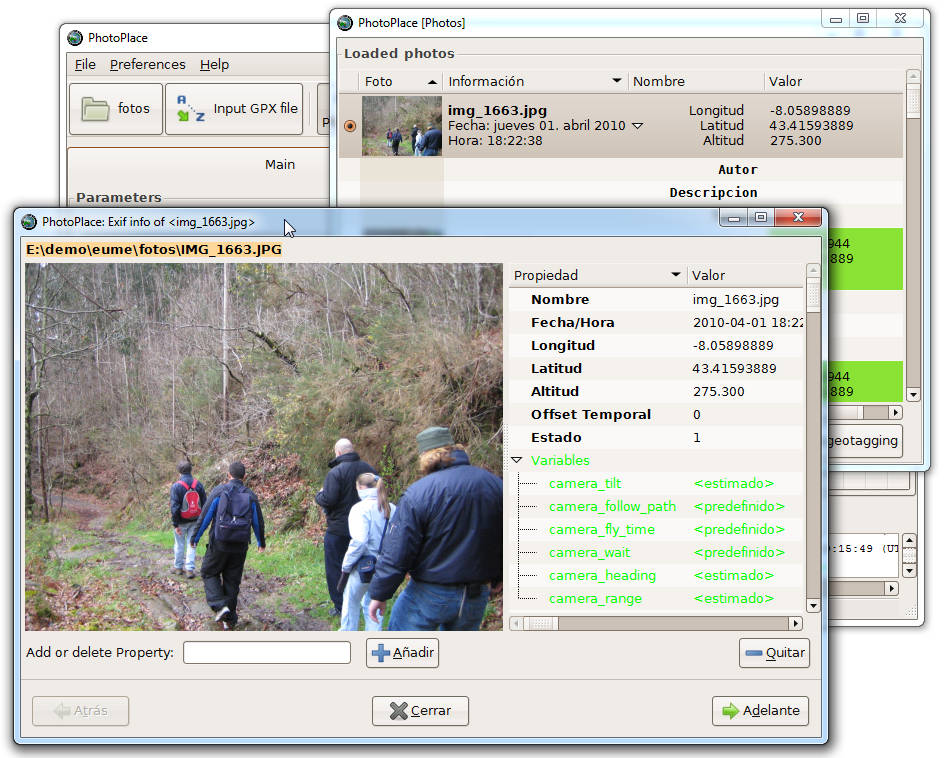Click the Autor row in Loaded photos
945x758 pixels.
click(x=621, y=170)
